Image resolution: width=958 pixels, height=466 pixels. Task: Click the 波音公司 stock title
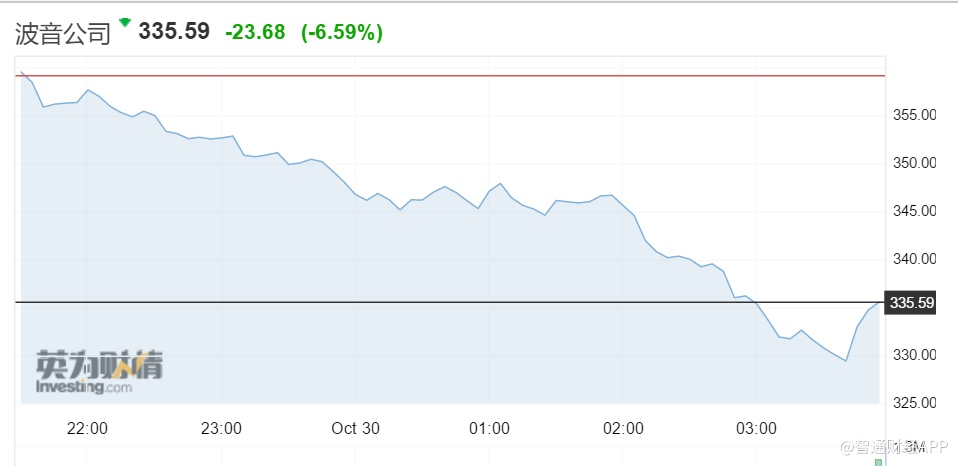[x=62, y=33]
